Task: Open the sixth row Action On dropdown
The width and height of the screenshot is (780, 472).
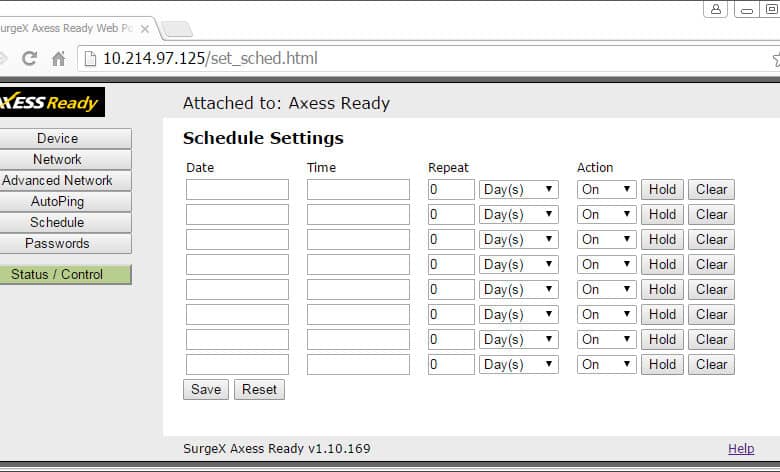Action: pos(606,314)
